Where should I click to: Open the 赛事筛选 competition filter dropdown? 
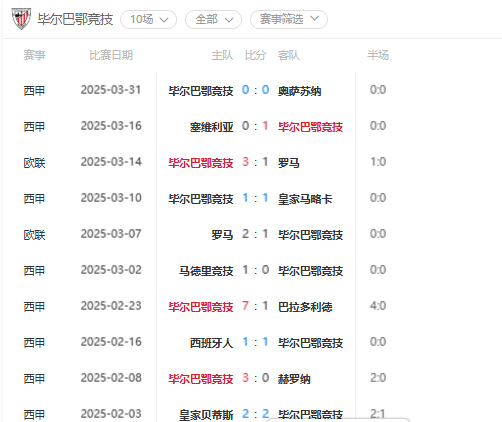coord(289,19)
